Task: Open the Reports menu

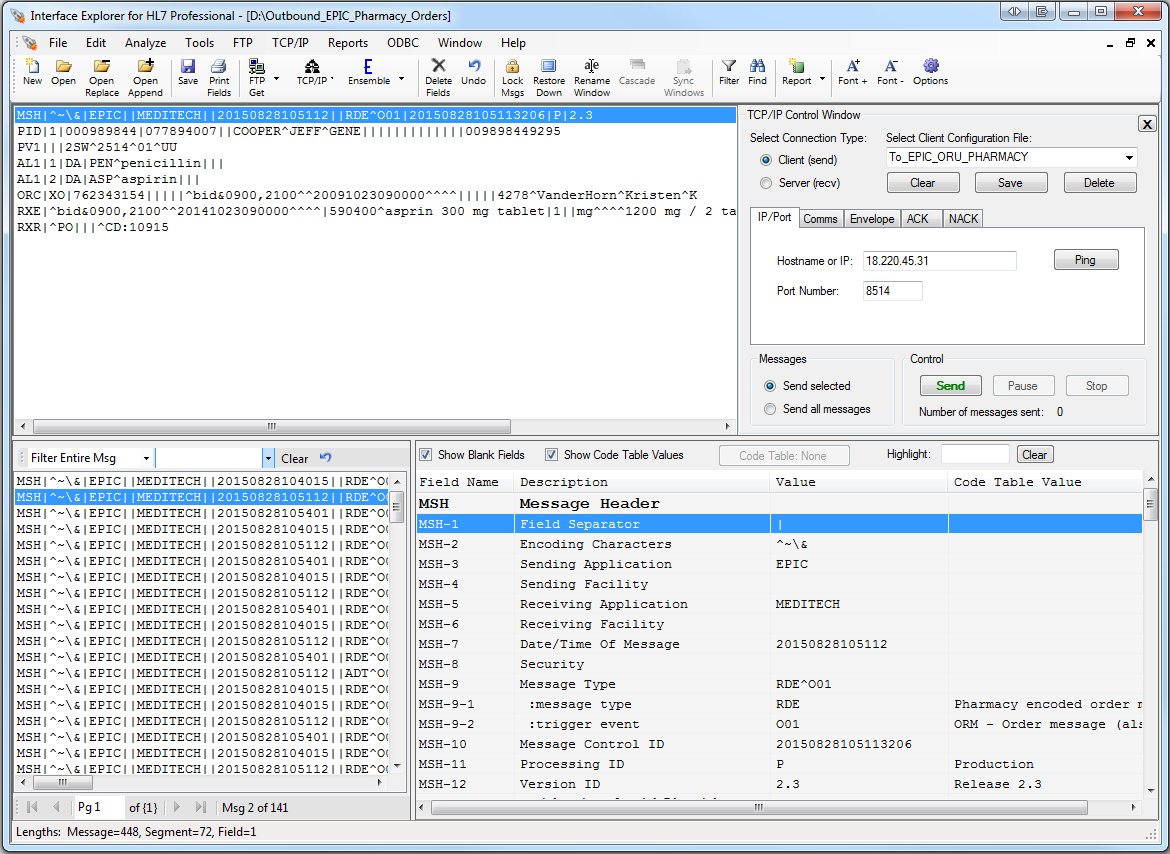Action: tap(348, 43)
